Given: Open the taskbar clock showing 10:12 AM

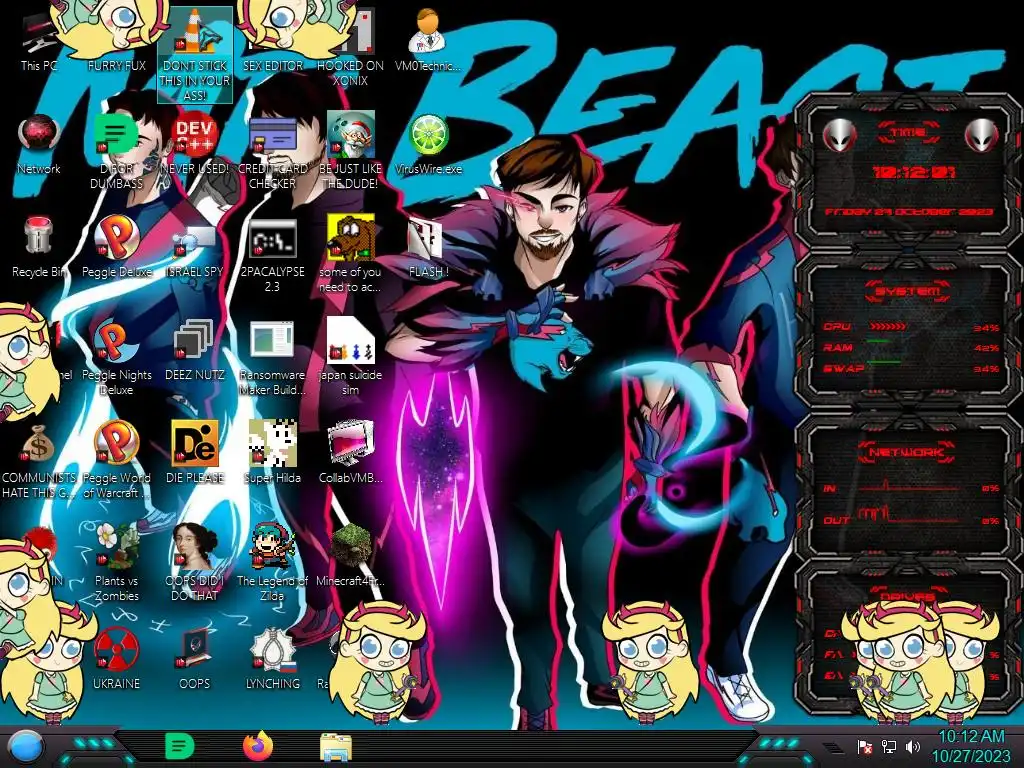Looking at the screenshot, I should (971, 746).
